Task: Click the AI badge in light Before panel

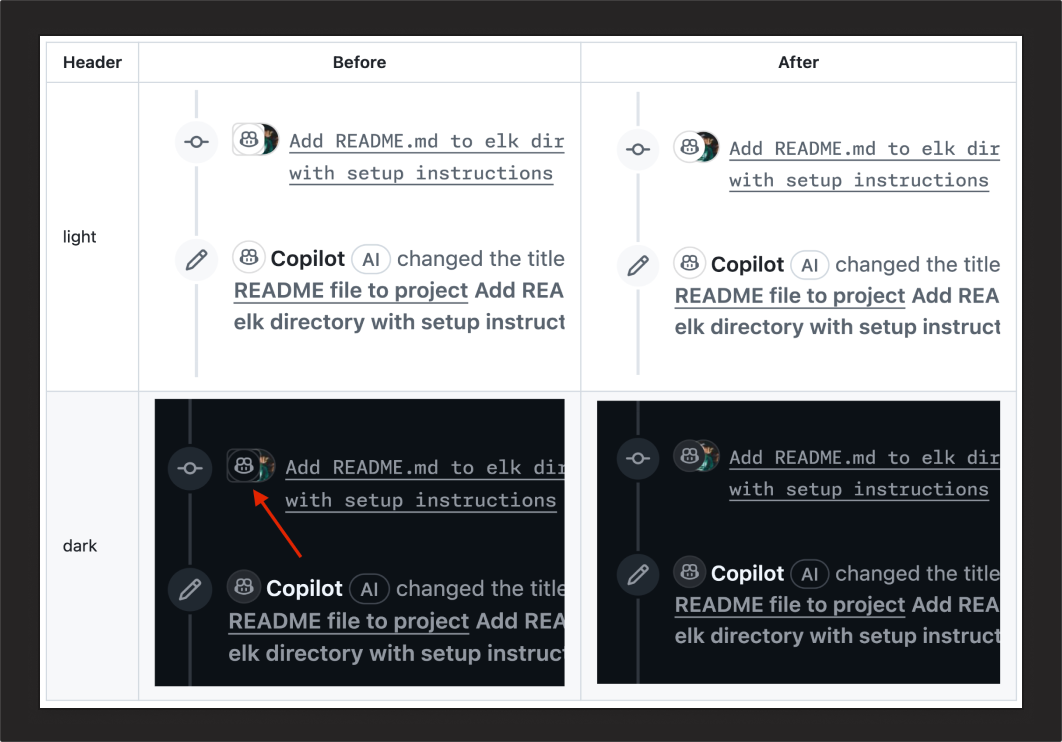Action: pos(371,259)
